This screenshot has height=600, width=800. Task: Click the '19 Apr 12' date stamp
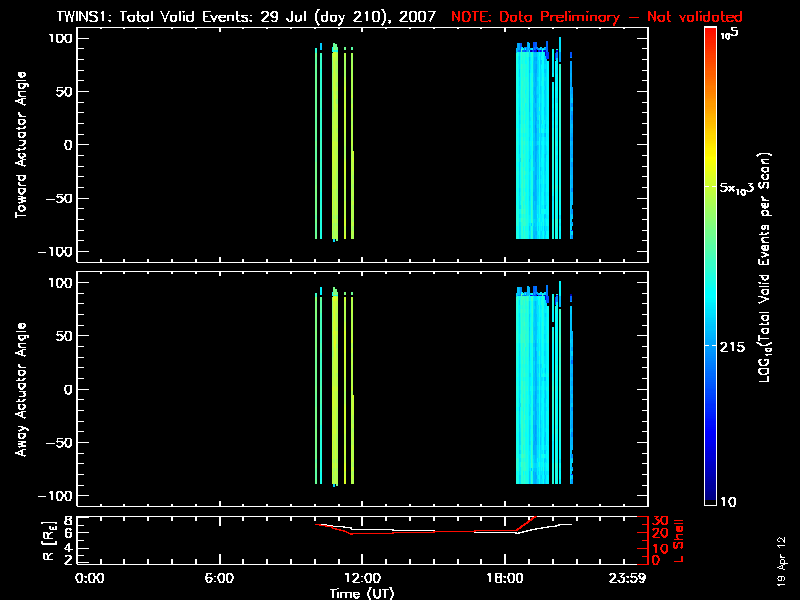pos(782,562)
